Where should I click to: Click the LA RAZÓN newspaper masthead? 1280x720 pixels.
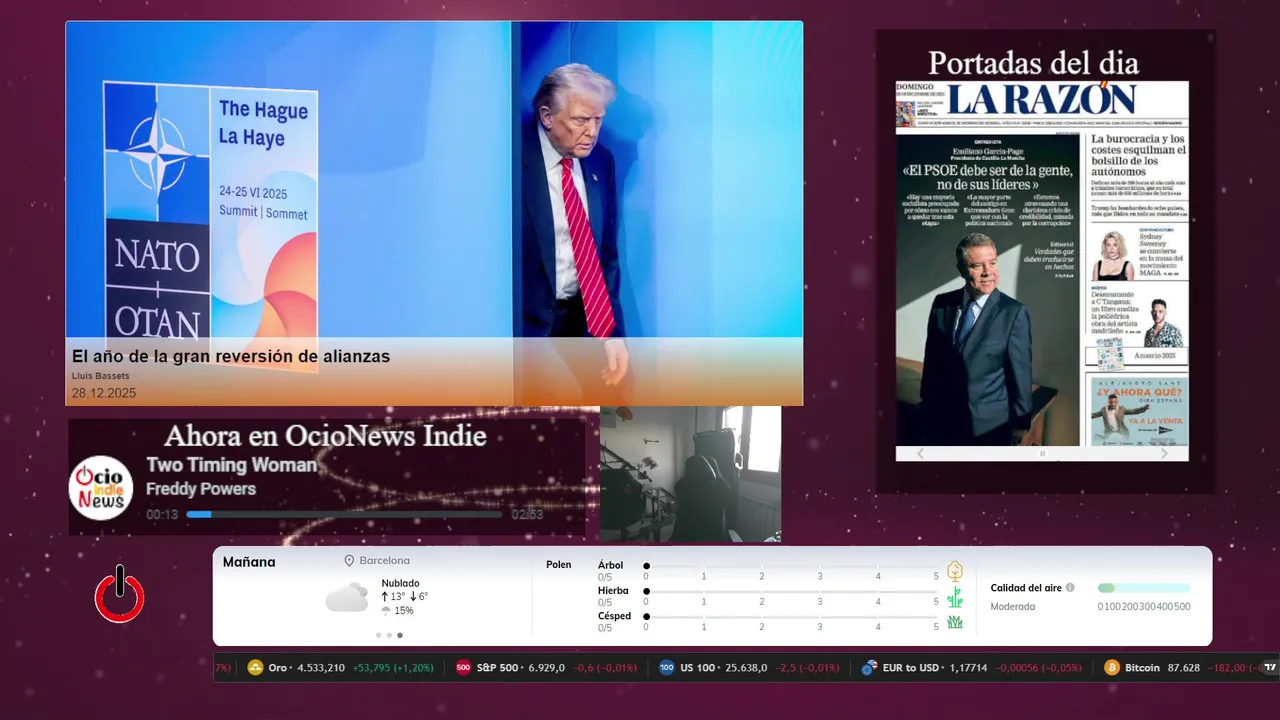point(1041,99)
